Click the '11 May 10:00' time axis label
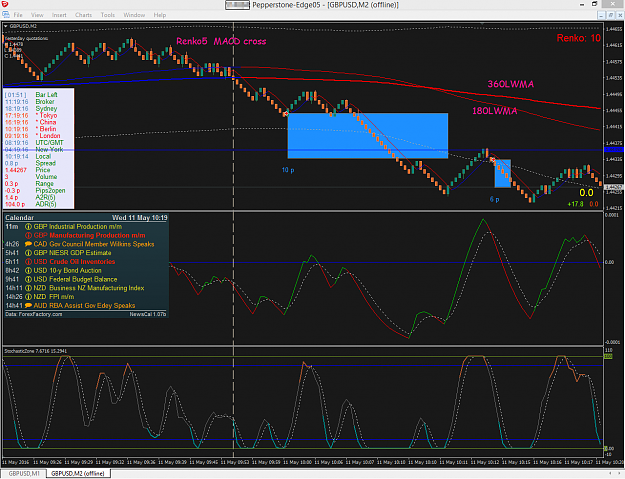 pyautogui.click(x=298, y=462)
